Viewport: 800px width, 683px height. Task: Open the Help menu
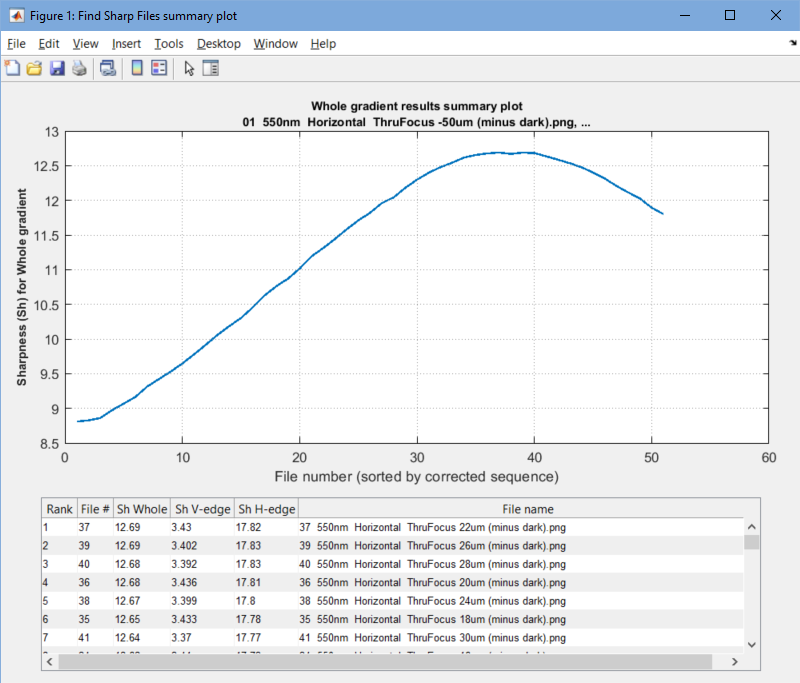pos(323,44)
